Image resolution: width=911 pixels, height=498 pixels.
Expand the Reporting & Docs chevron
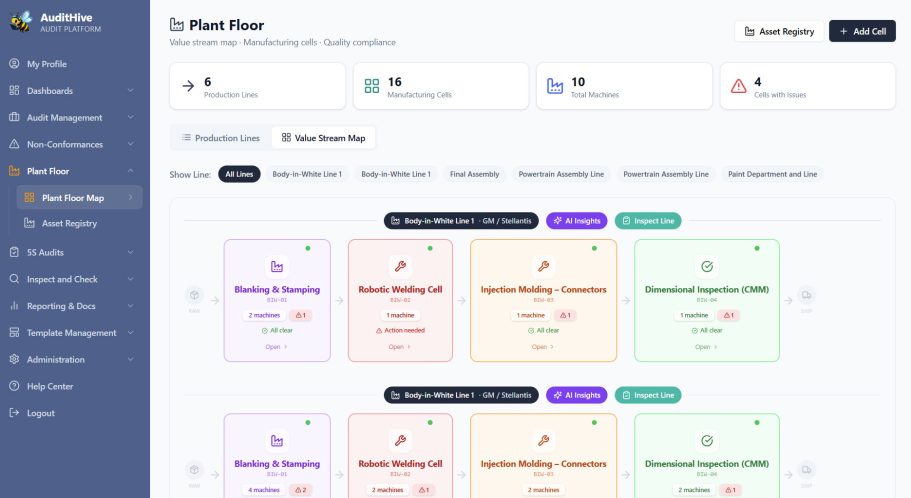tap(131, 306)
